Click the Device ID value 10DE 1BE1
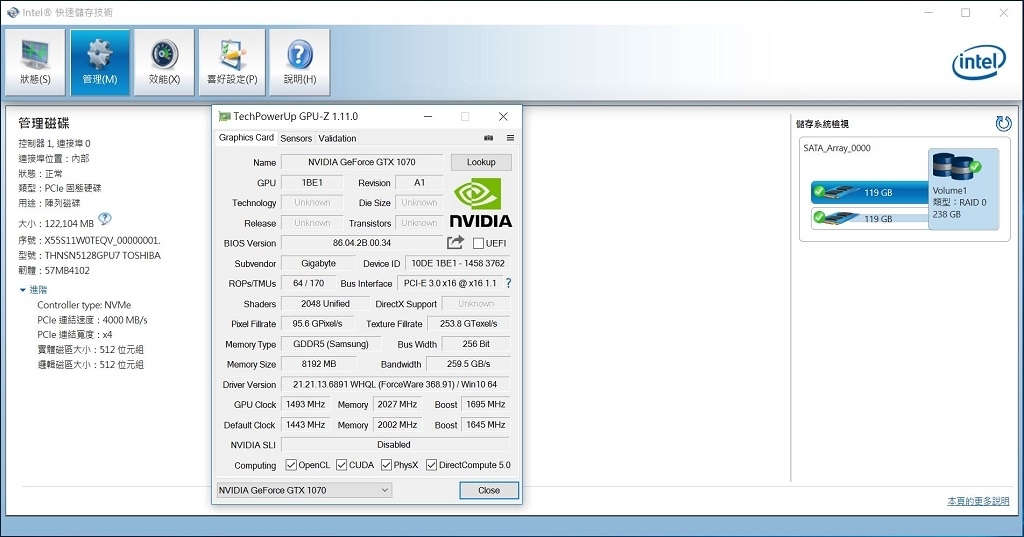 click(457, 263)
